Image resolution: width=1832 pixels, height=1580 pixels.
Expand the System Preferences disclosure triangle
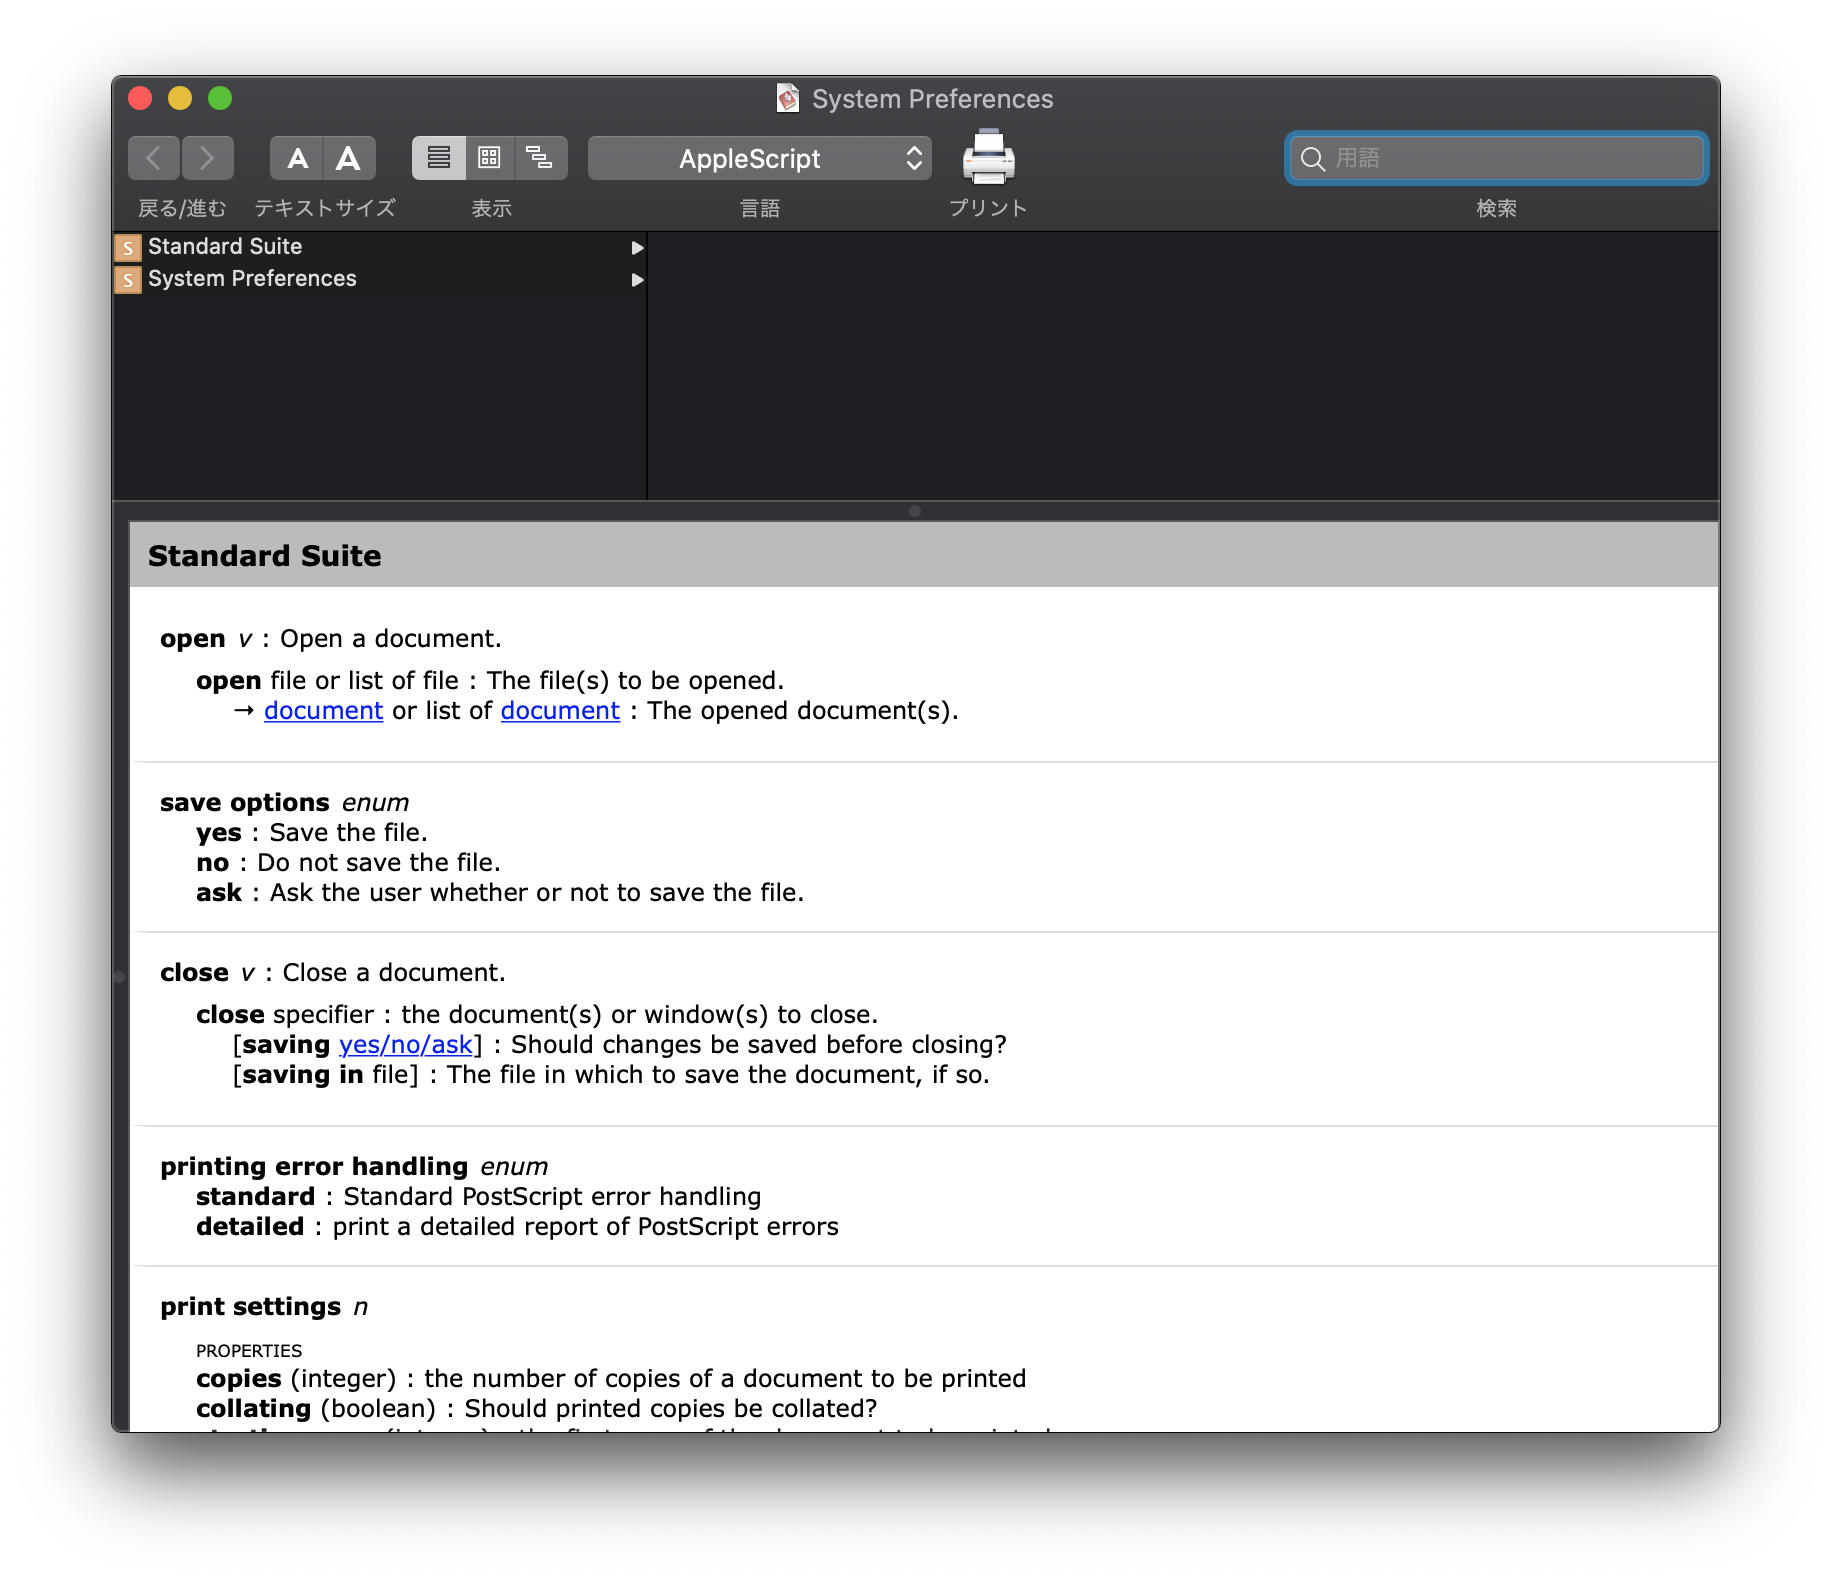[x=637, y=280]
